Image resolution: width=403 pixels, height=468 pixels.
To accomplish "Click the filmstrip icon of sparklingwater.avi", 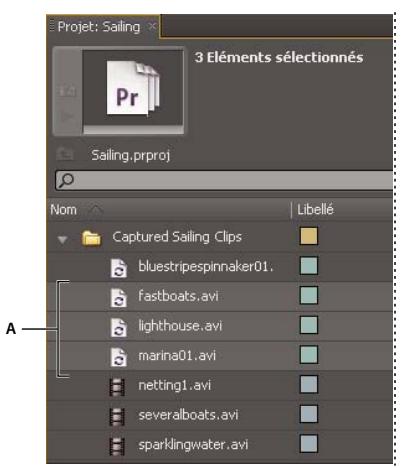I will coord(117,446).
